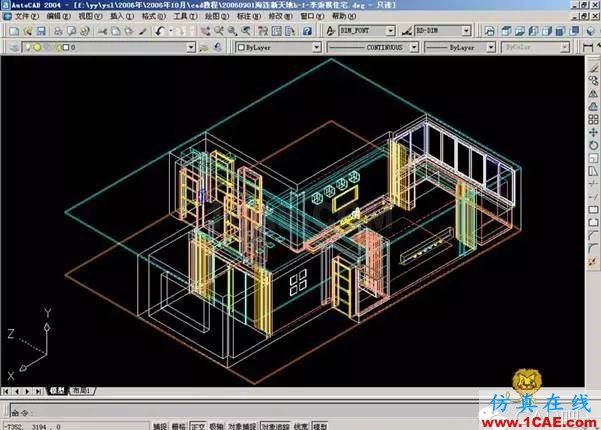
Task: Click the Zoom Previous icon
Action: click(246, 31)
